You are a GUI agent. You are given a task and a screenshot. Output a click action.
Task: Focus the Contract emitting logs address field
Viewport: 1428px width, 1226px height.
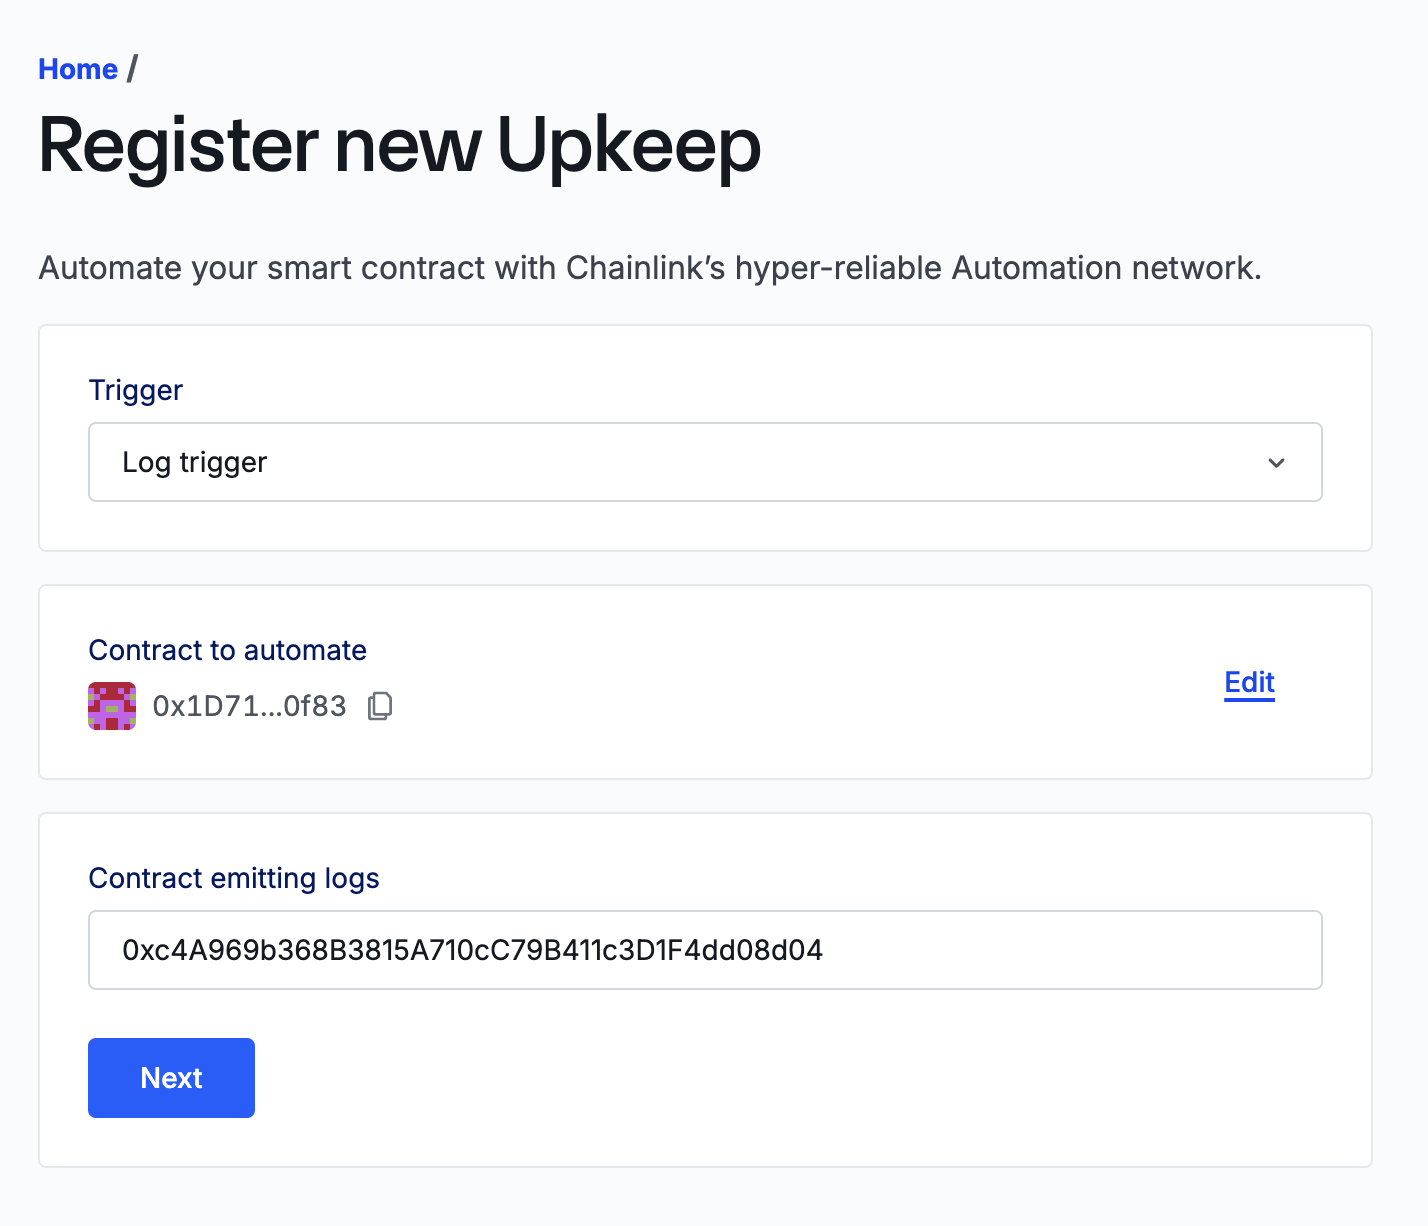(705, 950)
